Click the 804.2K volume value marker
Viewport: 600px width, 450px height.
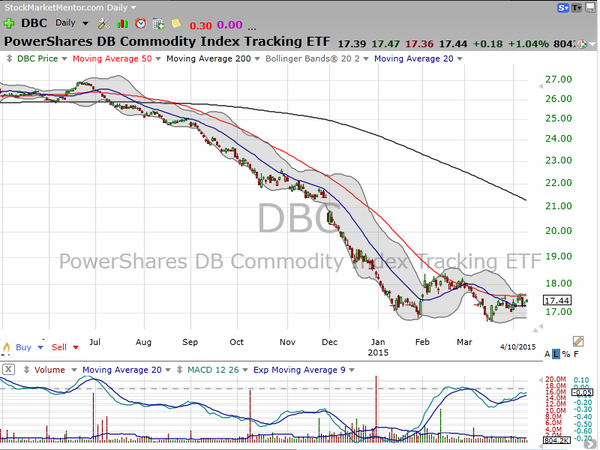pos(557,440)
